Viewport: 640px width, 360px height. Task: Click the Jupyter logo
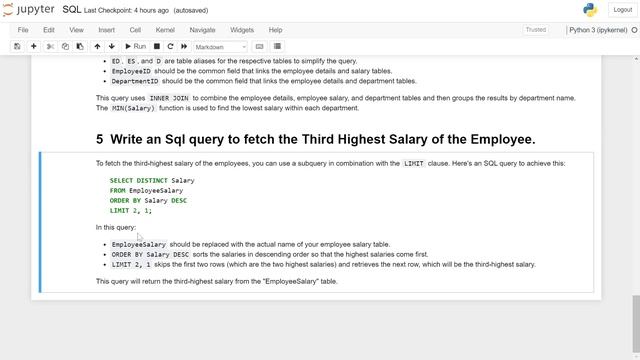pyautogui.click(x=29, y=10)
